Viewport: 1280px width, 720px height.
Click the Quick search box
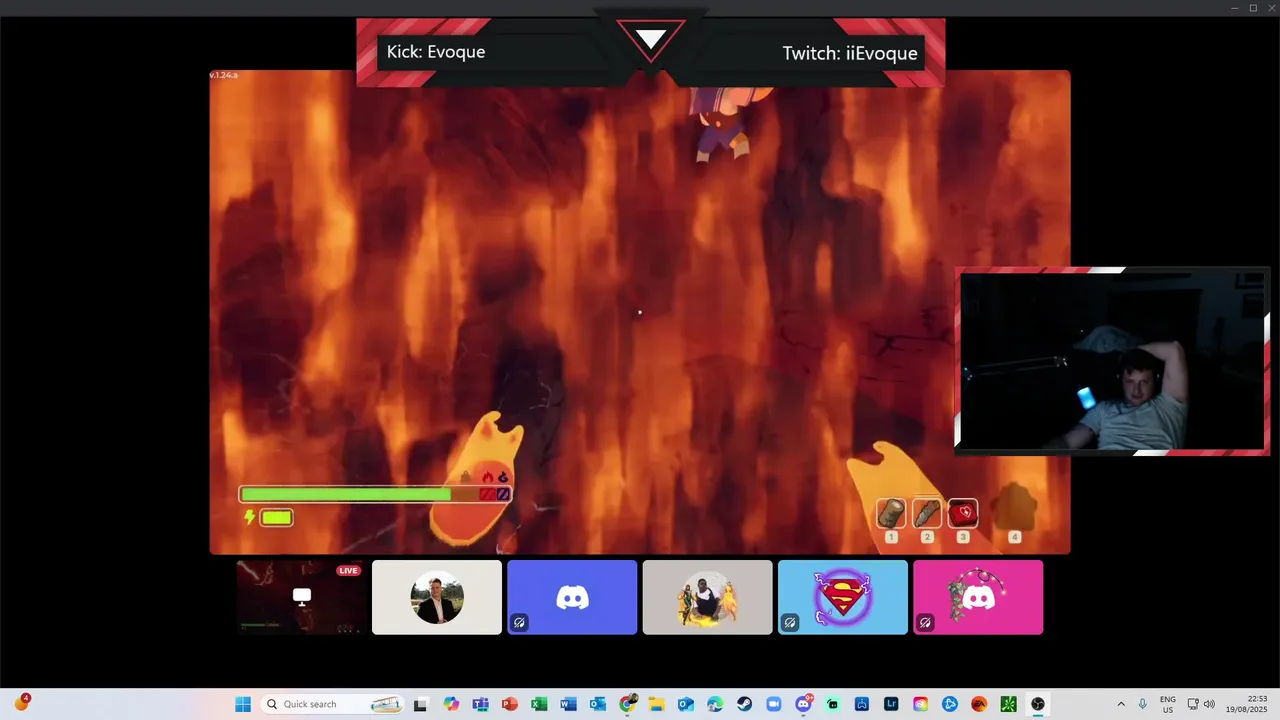click(333, 704)
